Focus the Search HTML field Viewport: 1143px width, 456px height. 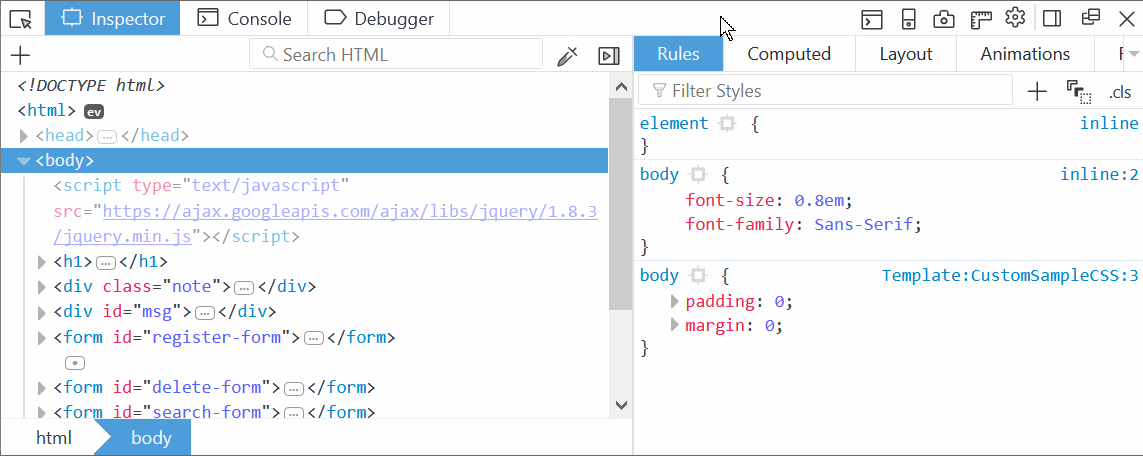click(396, 55)
